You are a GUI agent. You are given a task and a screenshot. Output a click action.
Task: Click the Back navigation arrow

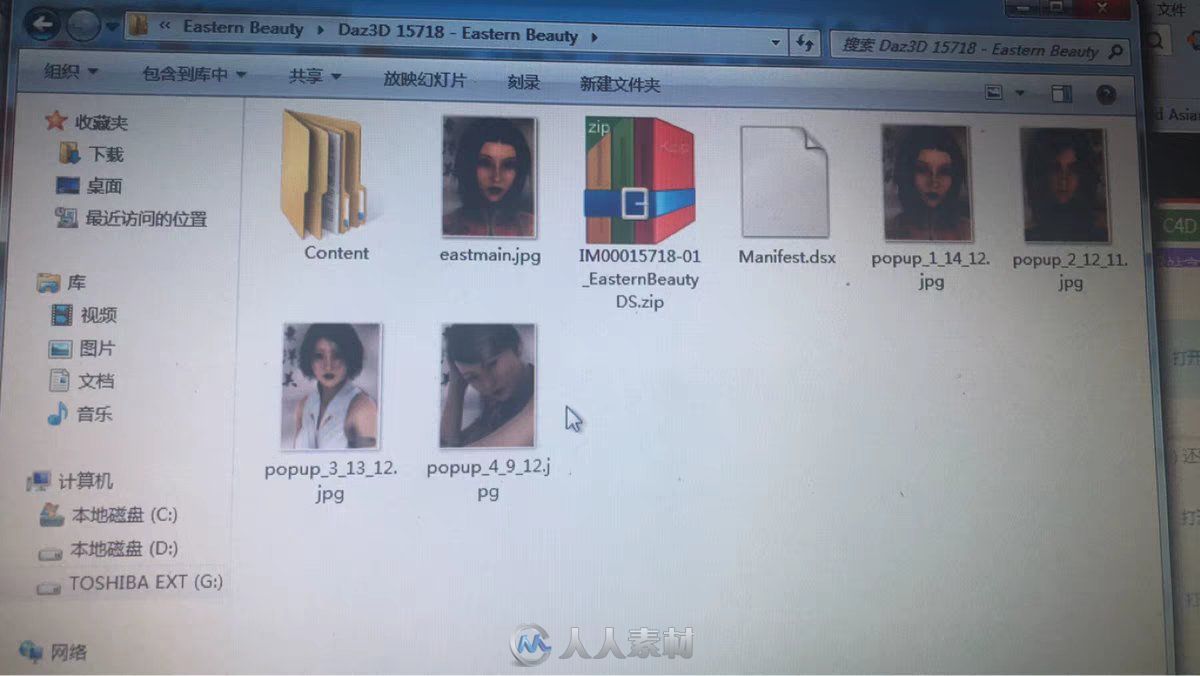(x=44, y=24)
